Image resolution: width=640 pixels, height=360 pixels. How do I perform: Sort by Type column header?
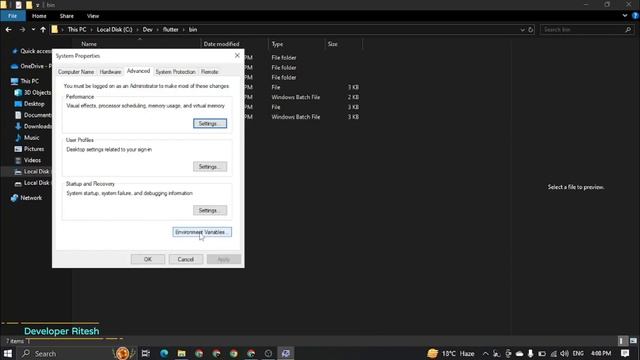point(277,44)
